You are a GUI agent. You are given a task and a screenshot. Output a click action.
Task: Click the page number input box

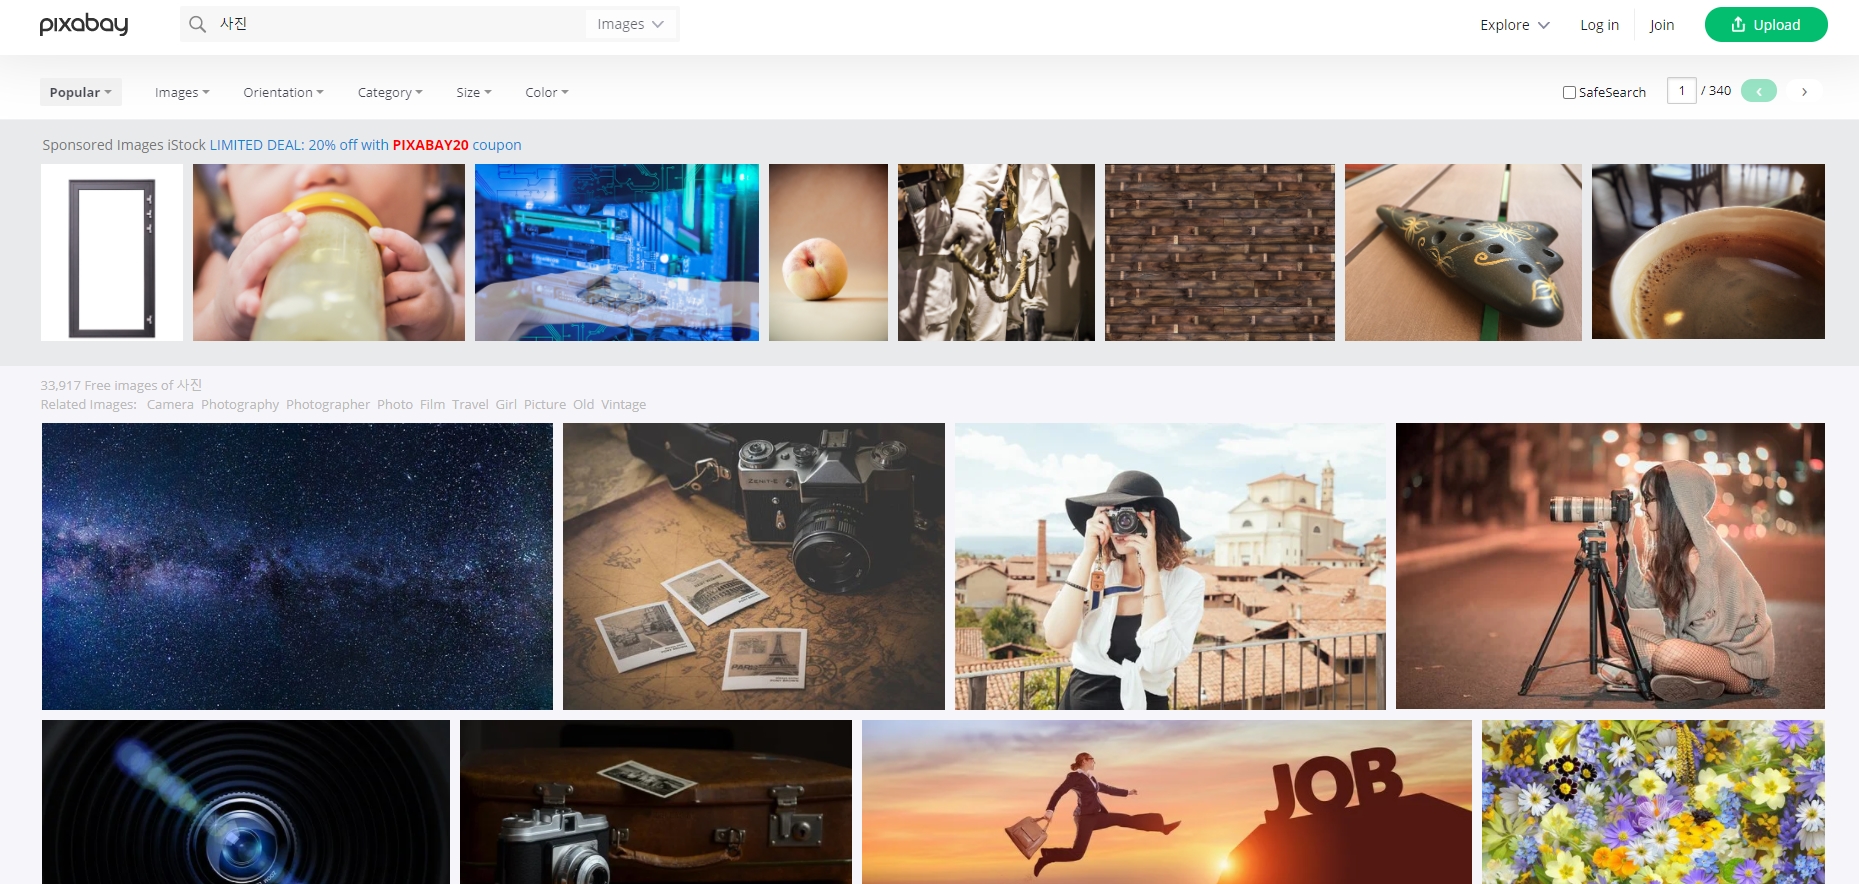tap(1682, 91)
